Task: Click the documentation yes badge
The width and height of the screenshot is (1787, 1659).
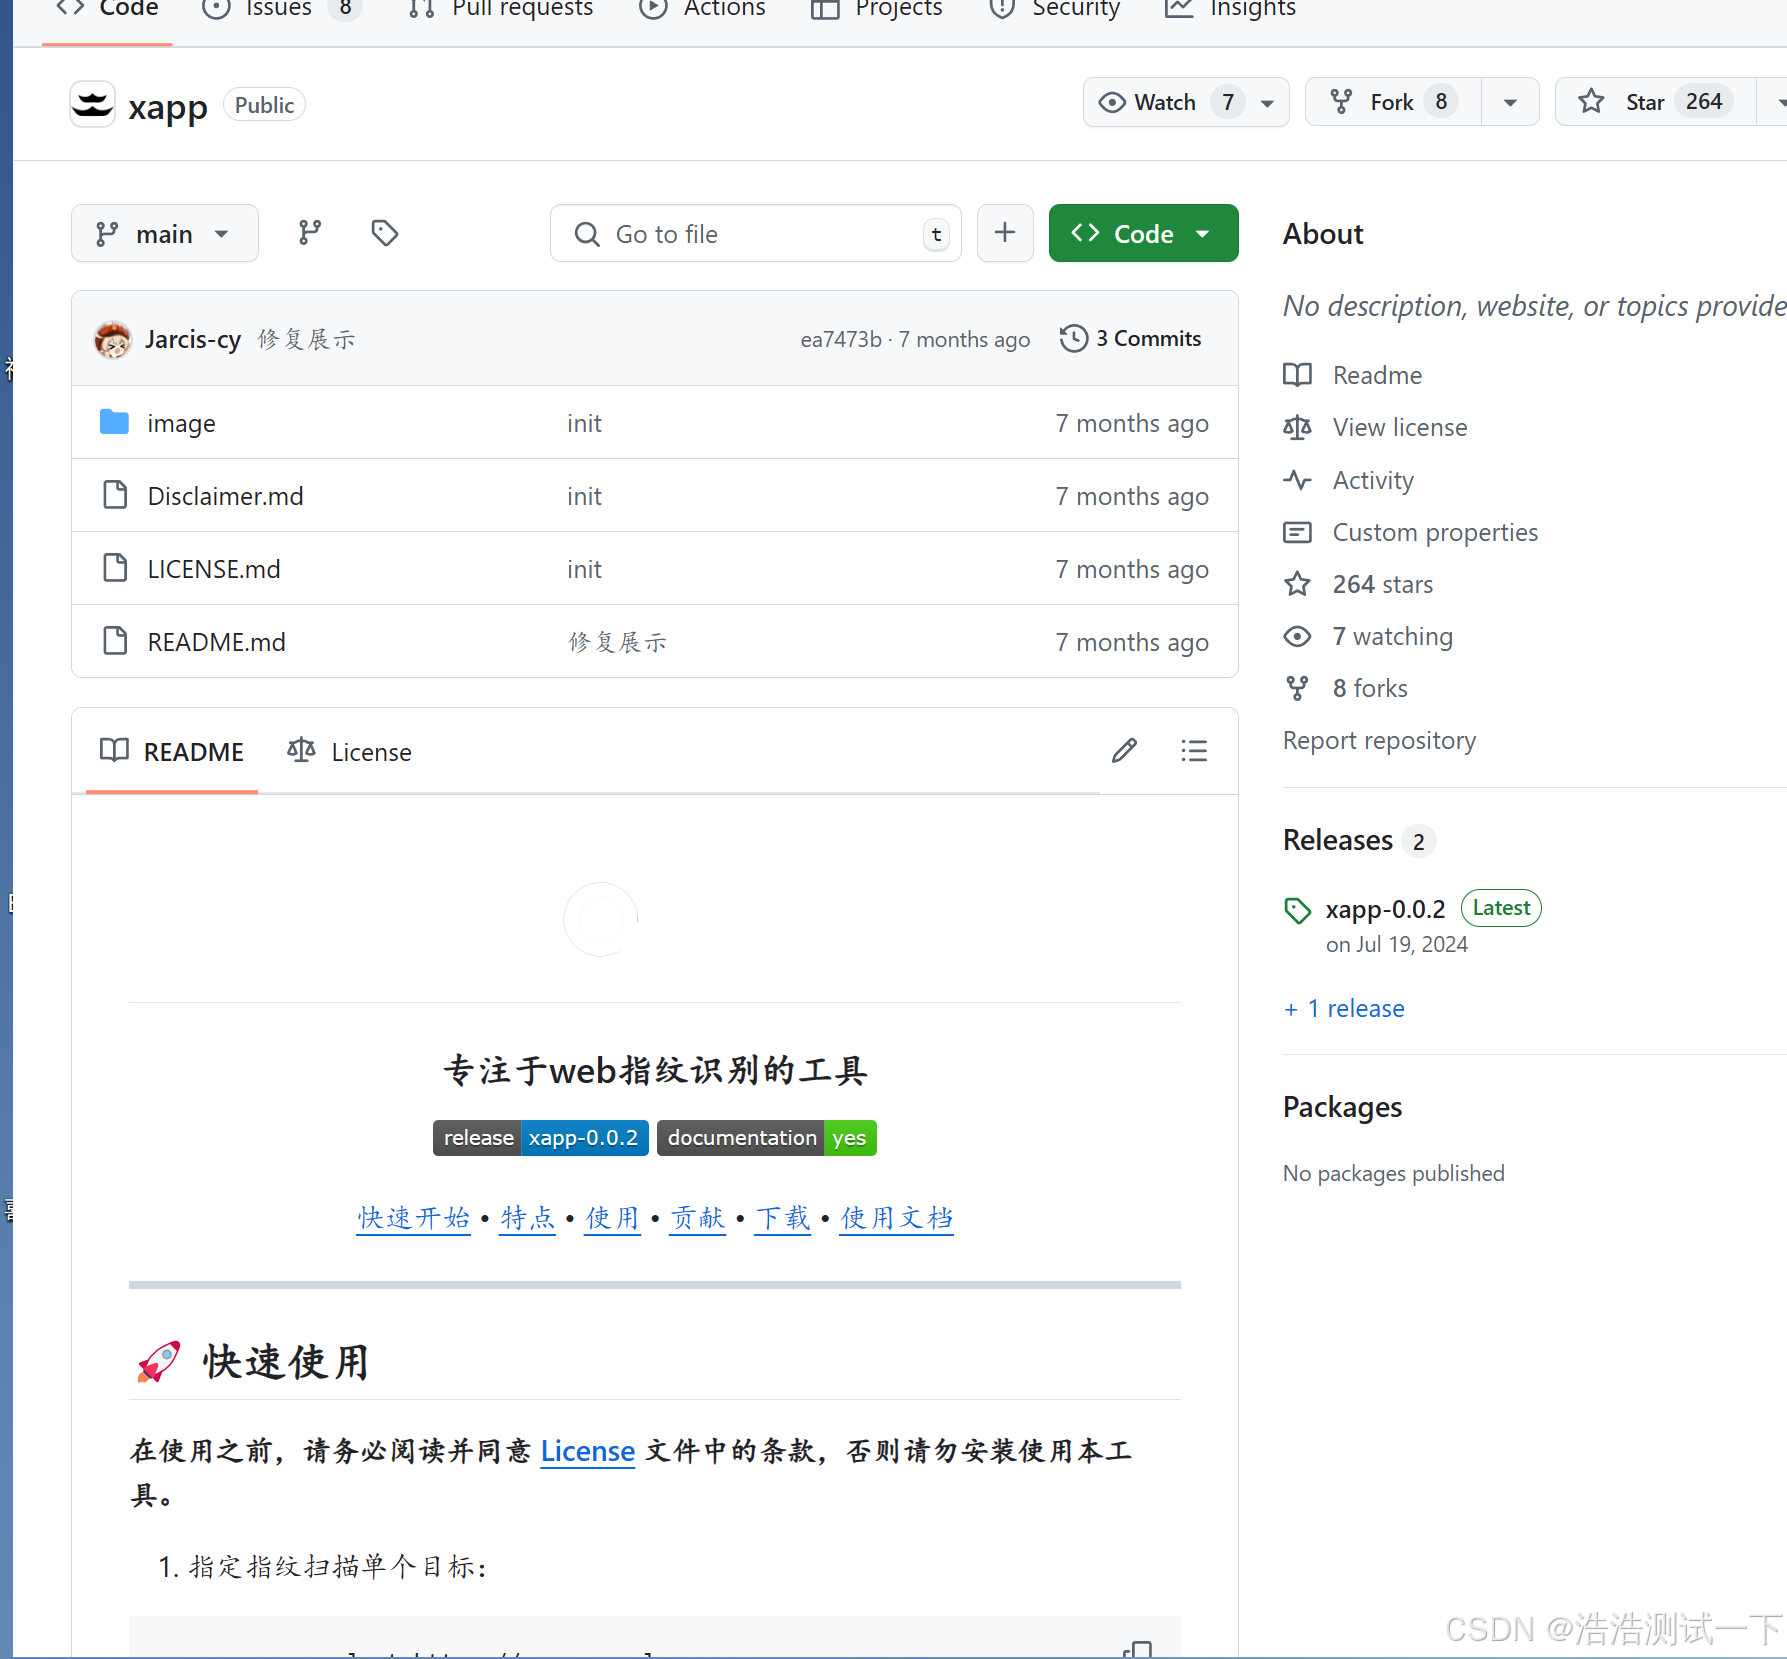Action: point(767,1138)
